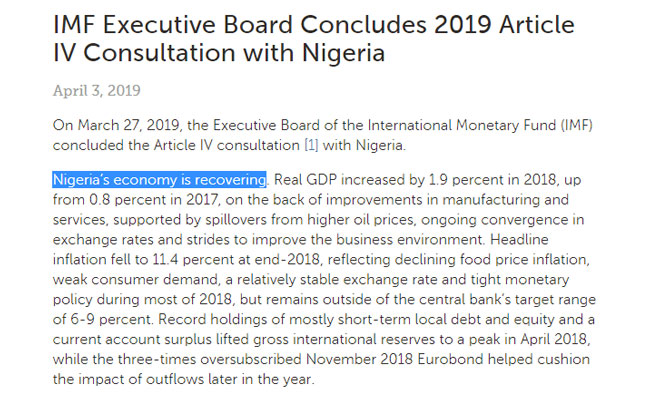Click the phrase "central bank's target range"

[x=507, y=299]
